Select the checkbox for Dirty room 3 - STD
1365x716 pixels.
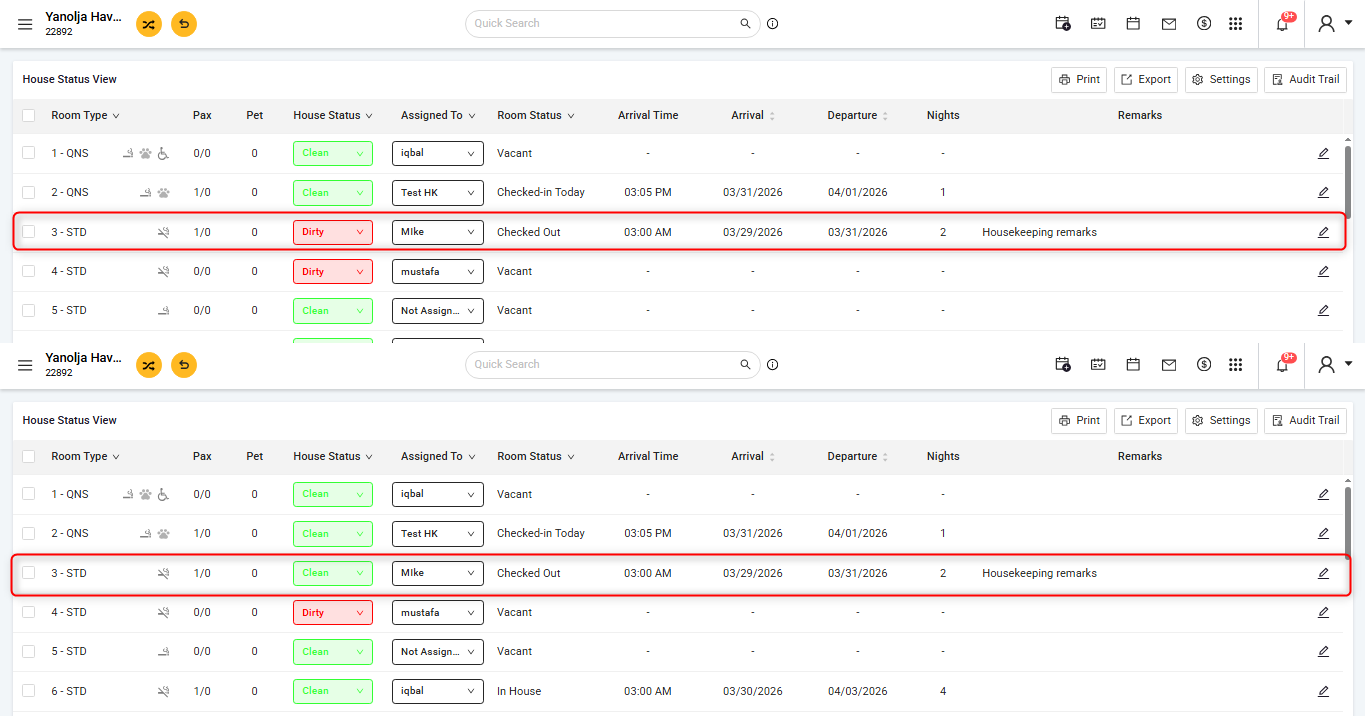(x=29, y=232)
